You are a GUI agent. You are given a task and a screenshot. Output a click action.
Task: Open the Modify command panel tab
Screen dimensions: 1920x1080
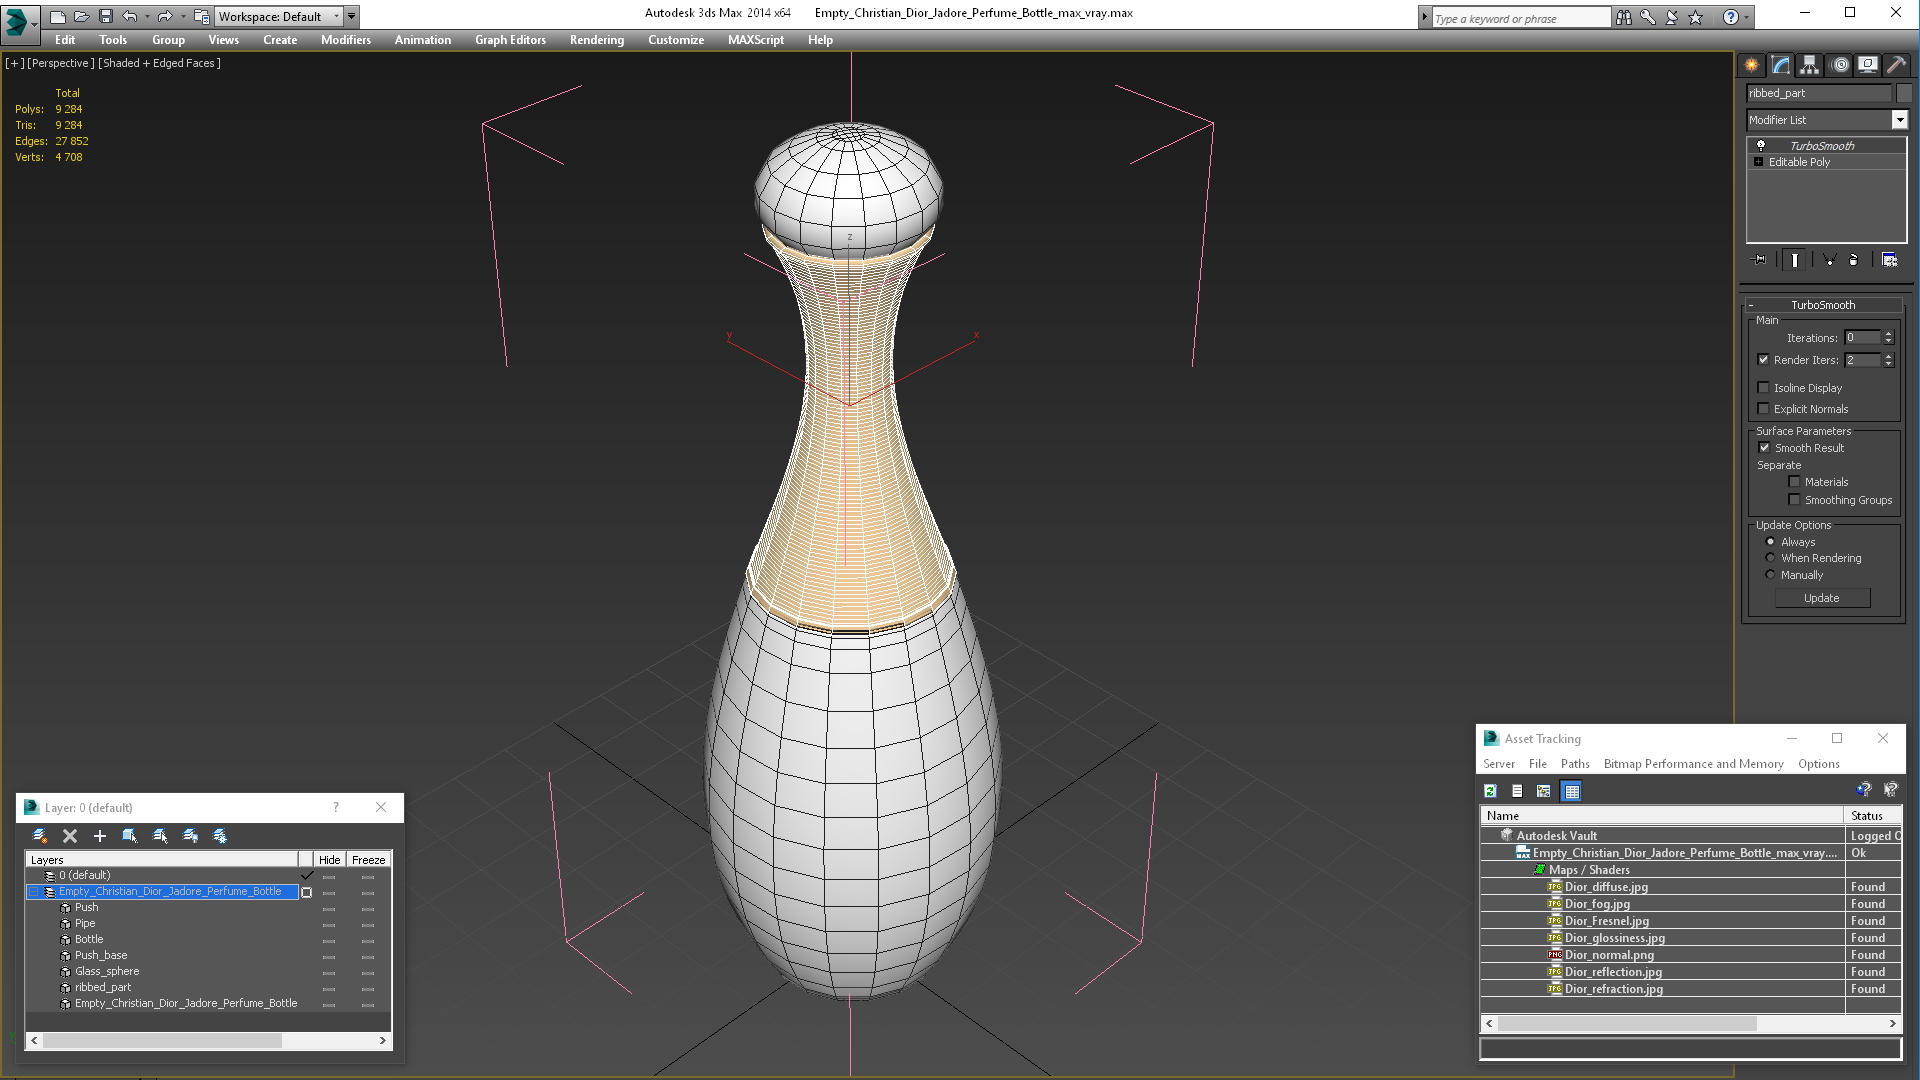1781,65
